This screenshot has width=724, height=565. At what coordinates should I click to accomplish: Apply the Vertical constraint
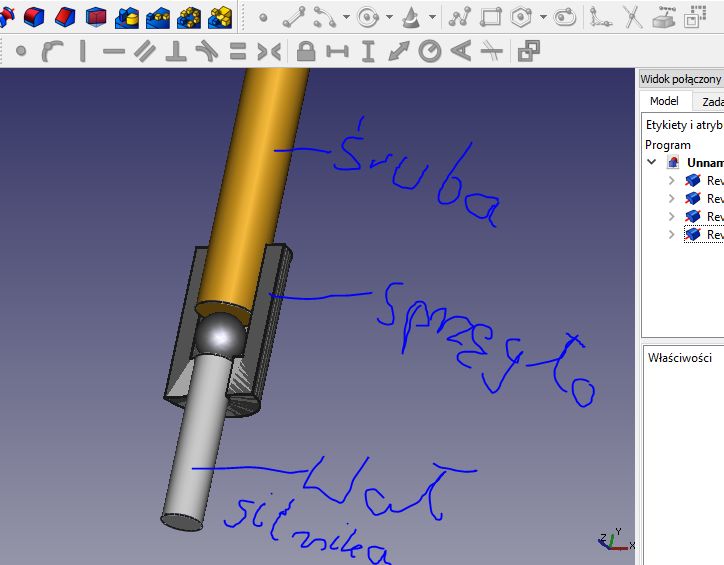83,51
